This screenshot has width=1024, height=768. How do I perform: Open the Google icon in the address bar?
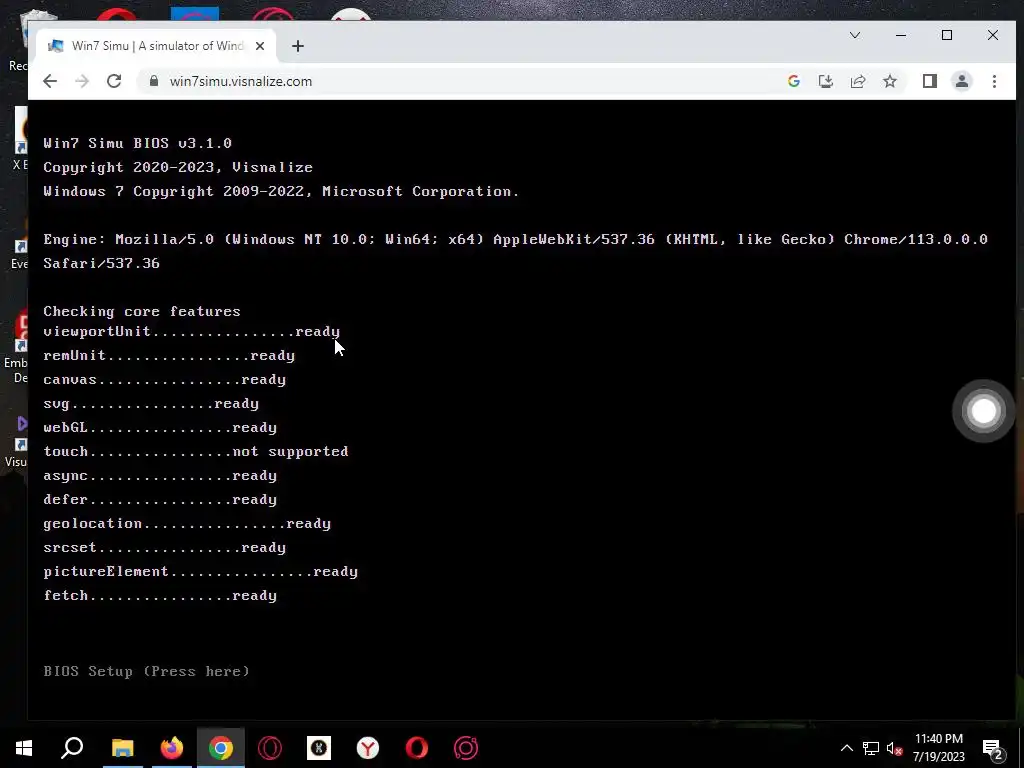(793, 81)
